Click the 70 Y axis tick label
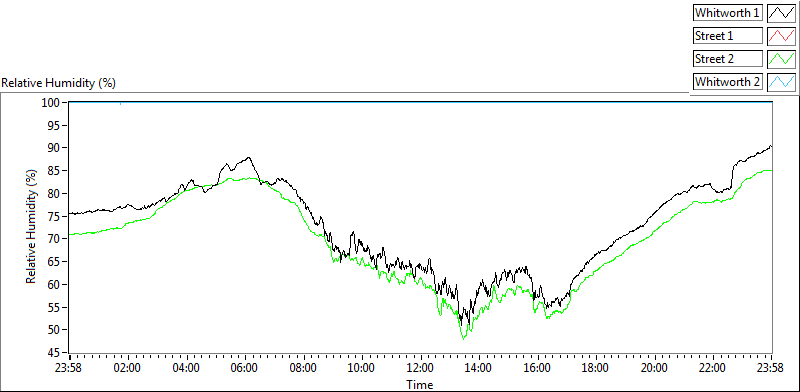Screen dimensions: 800x392 click(x=54, y=239)
